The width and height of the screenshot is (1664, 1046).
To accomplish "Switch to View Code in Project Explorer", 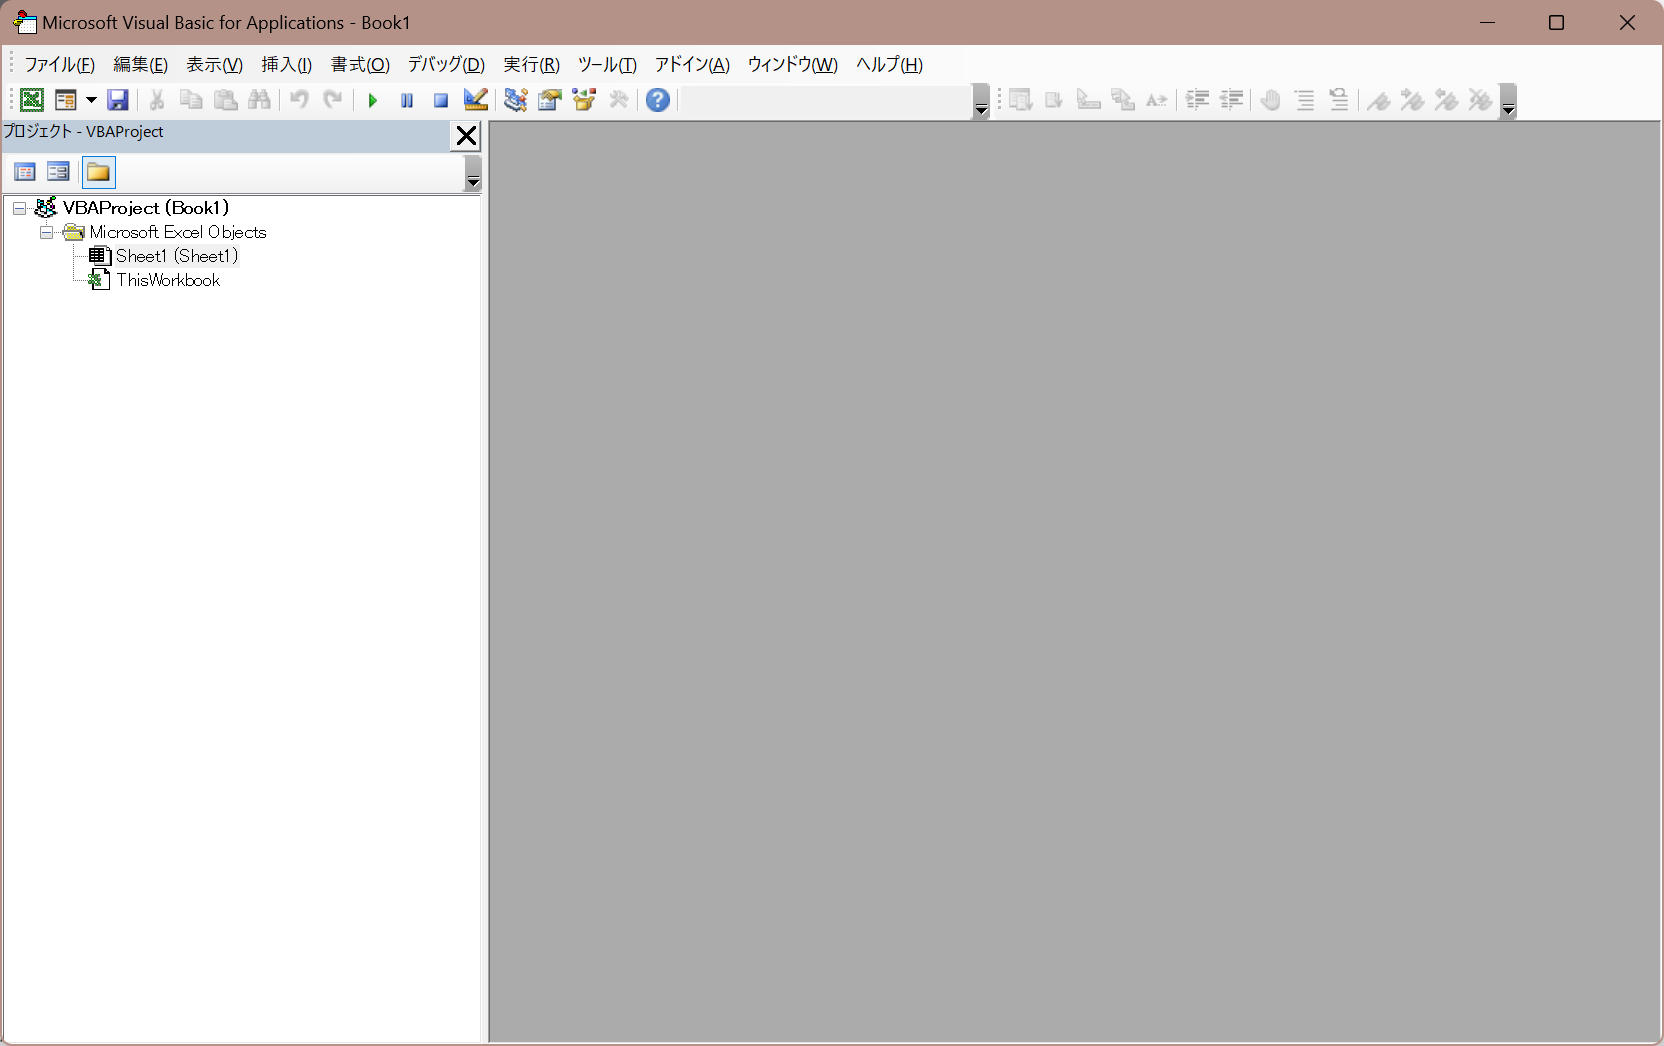I will (x=24, y=172).
